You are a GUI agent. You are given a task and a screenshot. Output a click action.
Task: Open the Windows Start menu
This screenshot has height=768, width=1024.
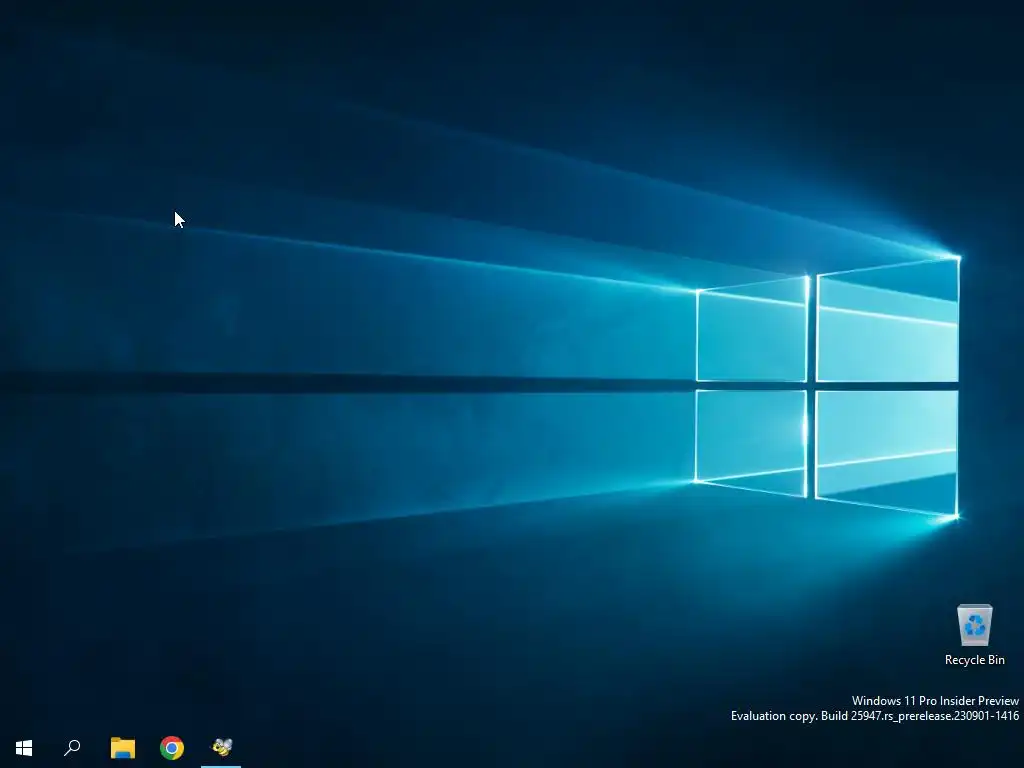pos(24,748)
